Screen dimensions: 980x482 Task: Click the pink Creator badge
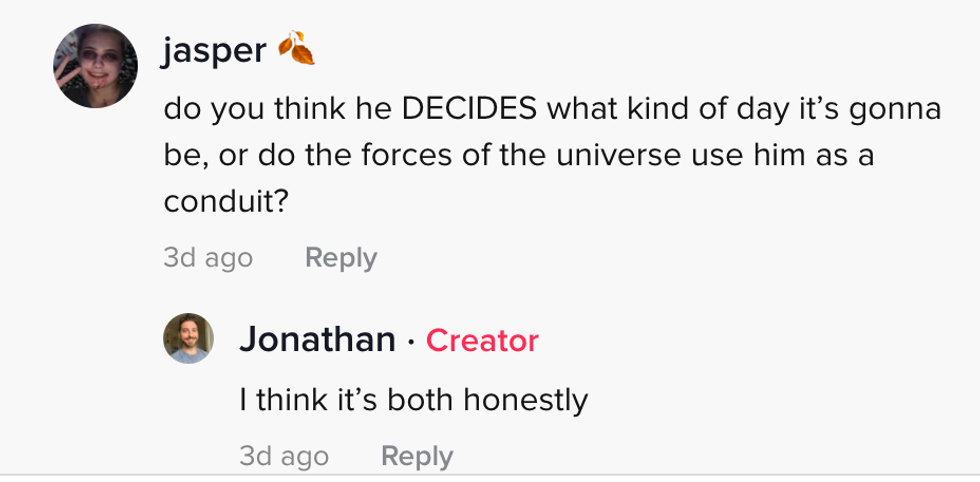tap(482, 341)
